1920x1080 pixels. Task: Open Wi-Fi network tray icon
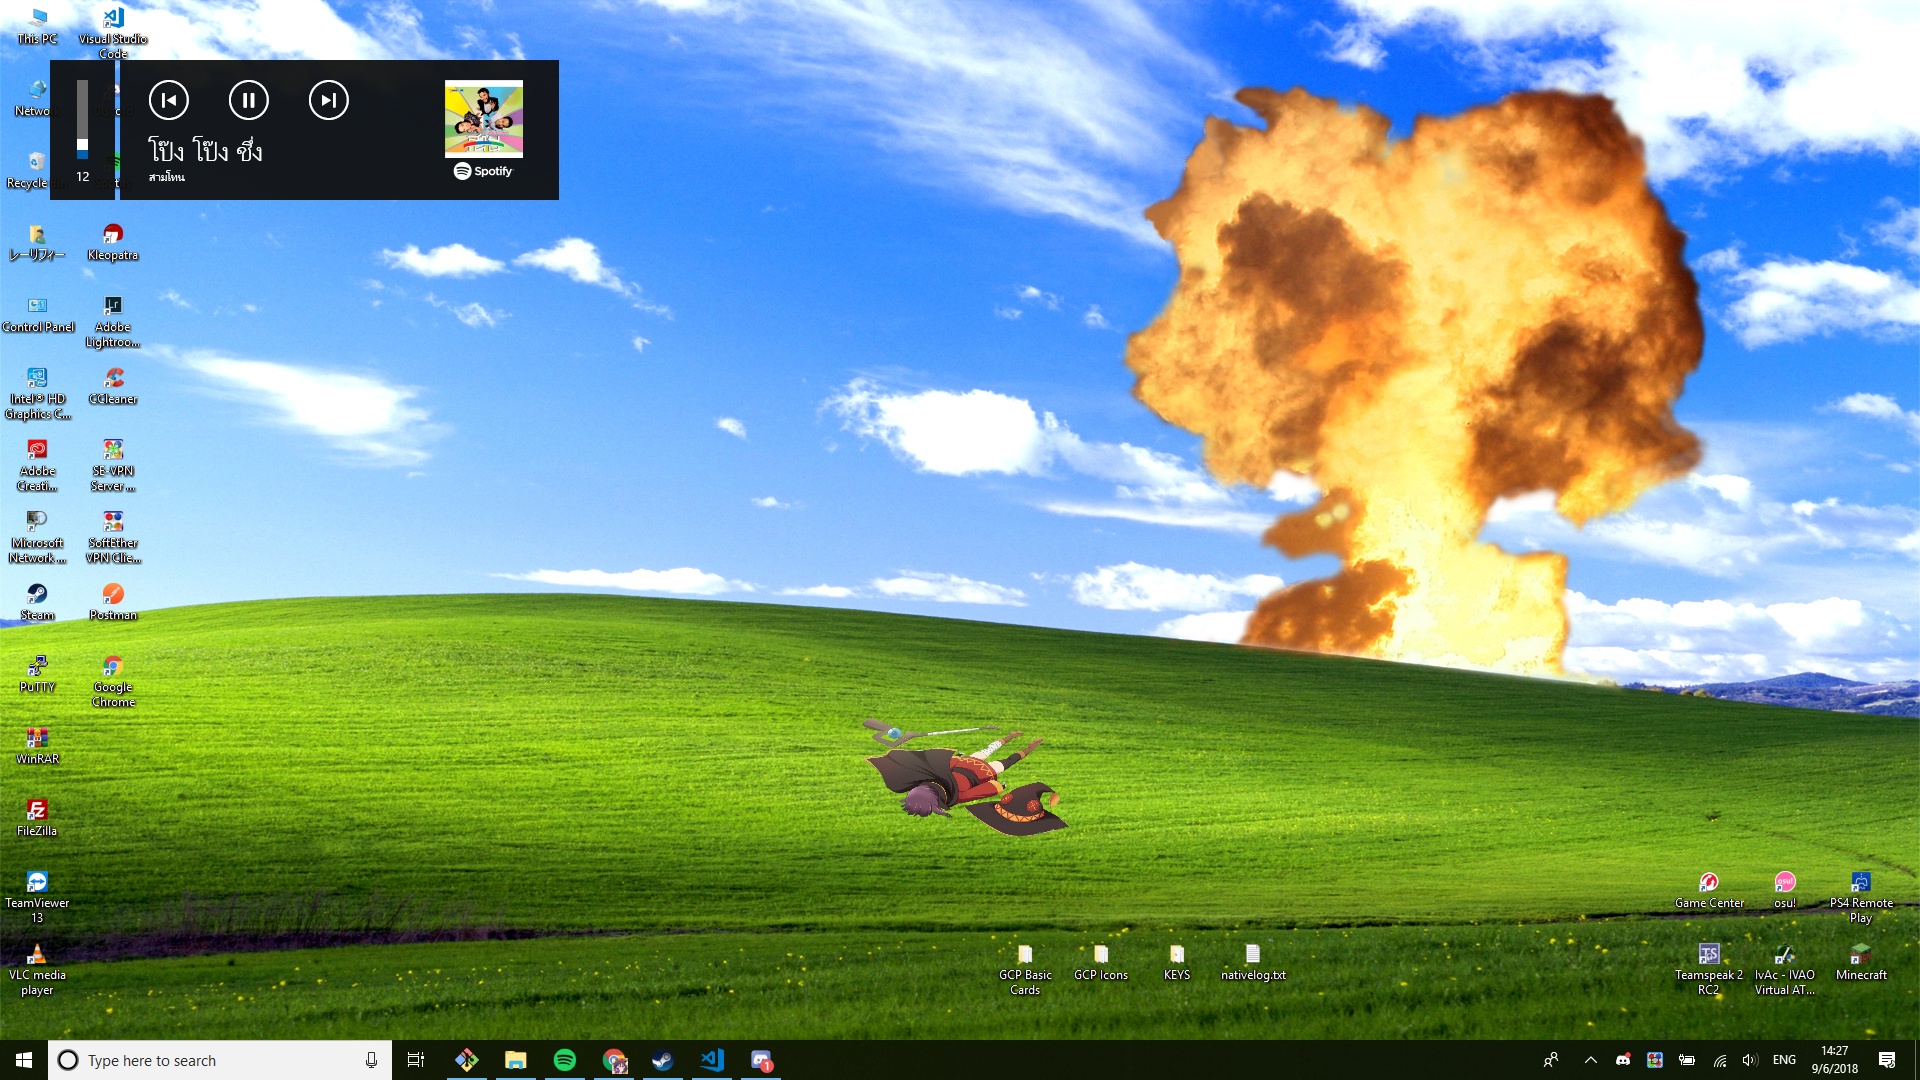[x=1719, y=1060]
